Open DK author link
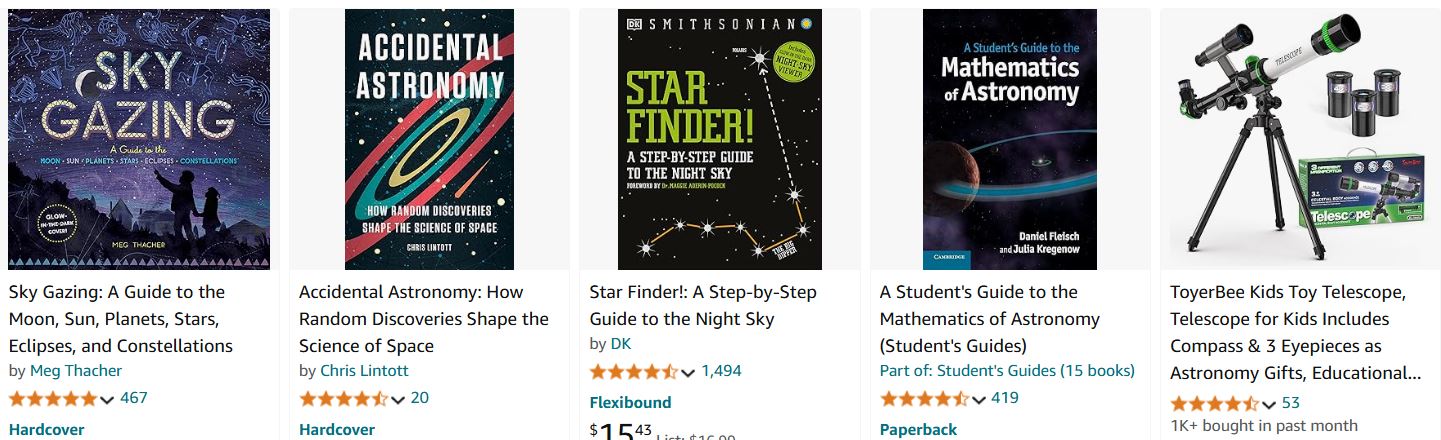This screenshot has width=1441, height=440. [621, 344]
